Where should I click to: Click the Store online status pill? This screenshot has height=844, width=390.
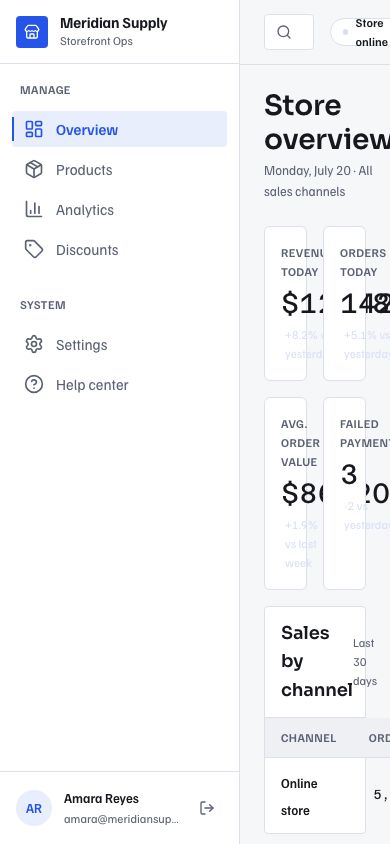[360, 32]
